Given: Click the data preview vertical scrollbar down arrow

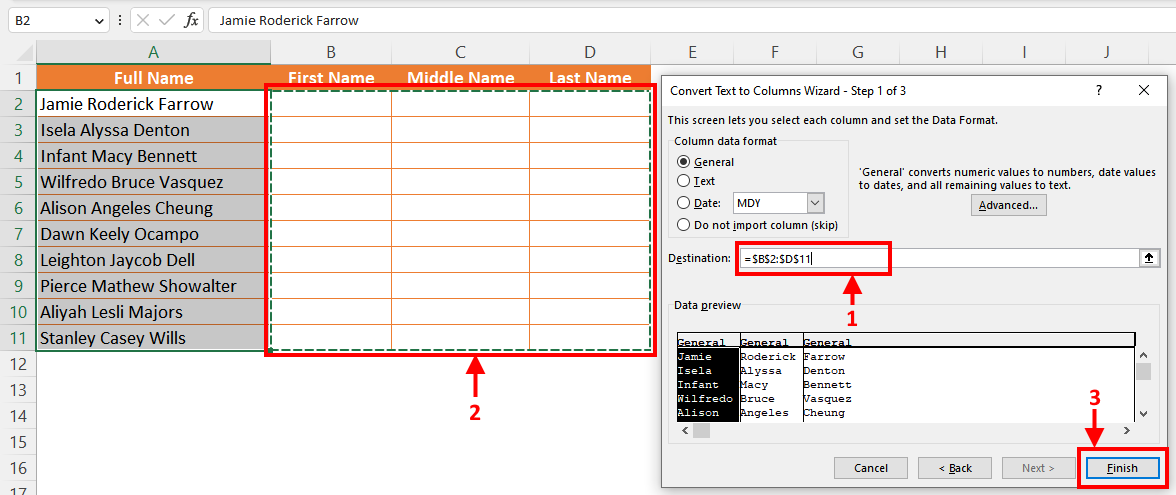Looking at the screenshot, I should coord(1143,413).
